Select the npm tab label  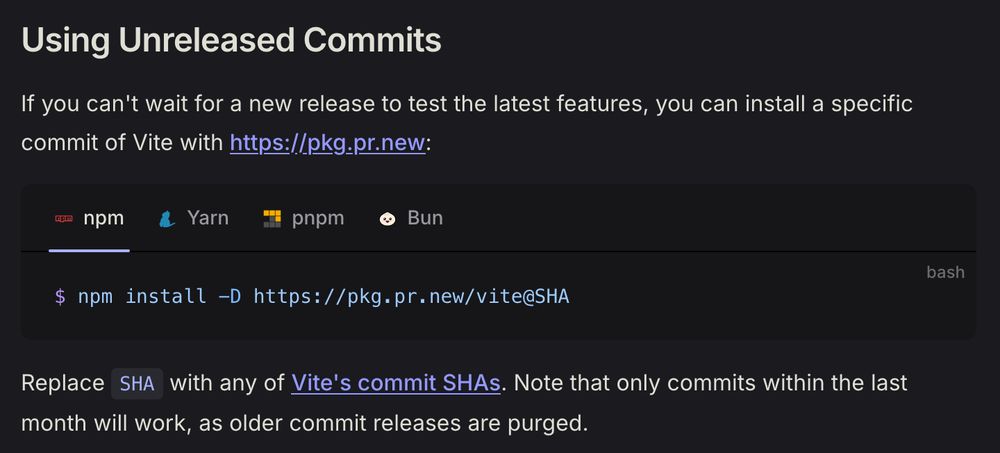tap(103, 218)
